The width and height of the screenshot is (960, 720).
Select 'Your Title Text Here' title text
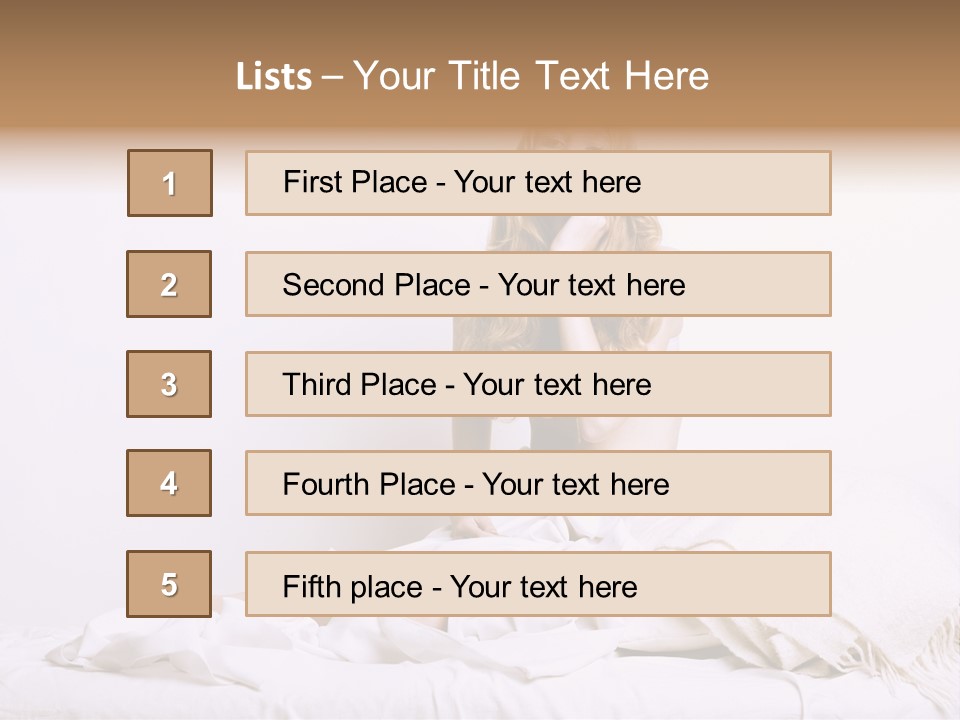tap(531, 76)
